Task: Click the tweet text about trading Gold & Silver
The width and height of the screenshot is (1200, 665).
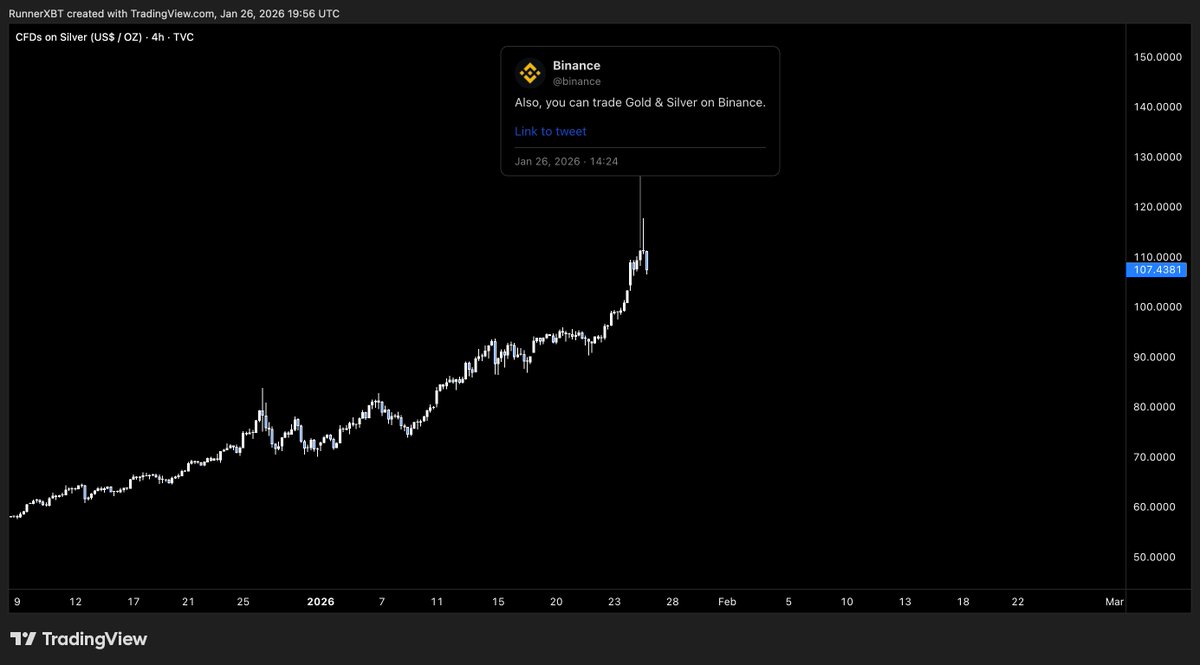Action: [640, 102]
